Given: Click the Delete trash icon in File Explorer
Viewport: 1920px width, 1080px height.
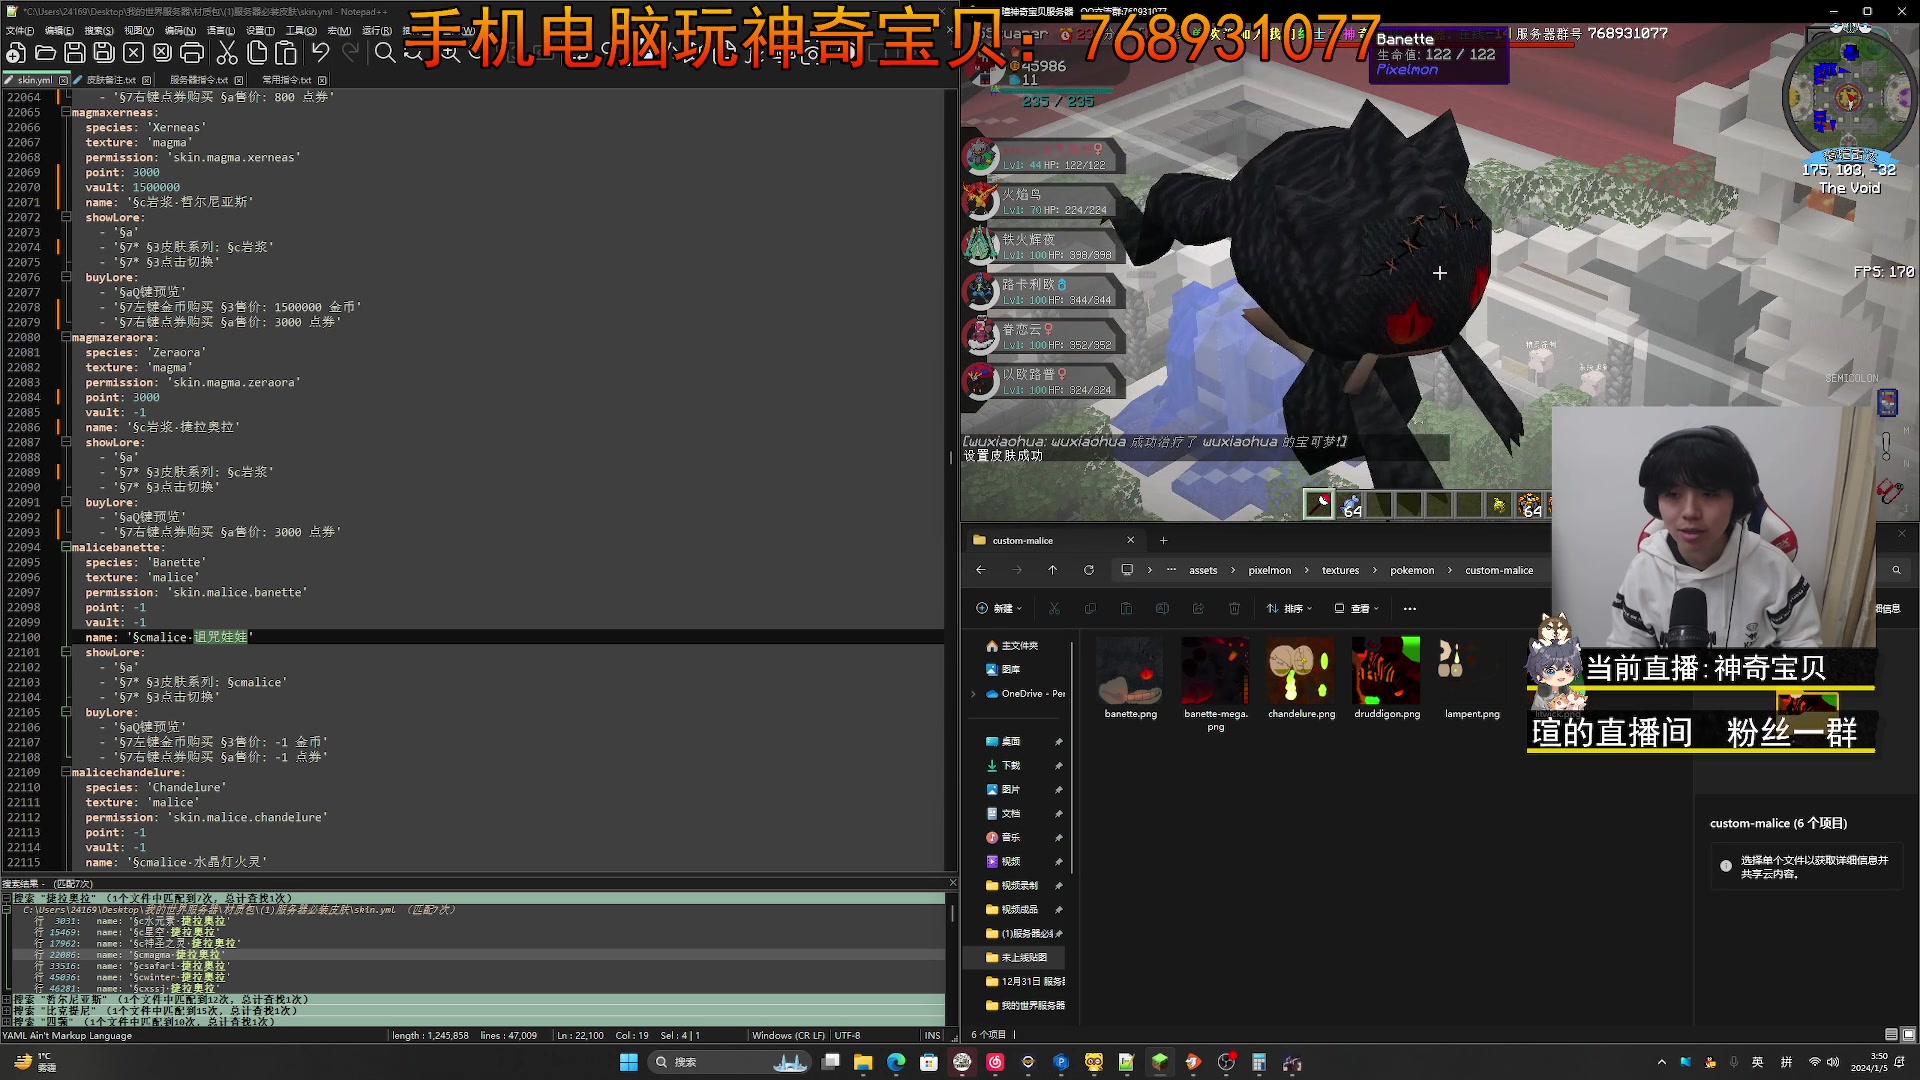Looking at the screenshot, I should tap(1234, 608).
